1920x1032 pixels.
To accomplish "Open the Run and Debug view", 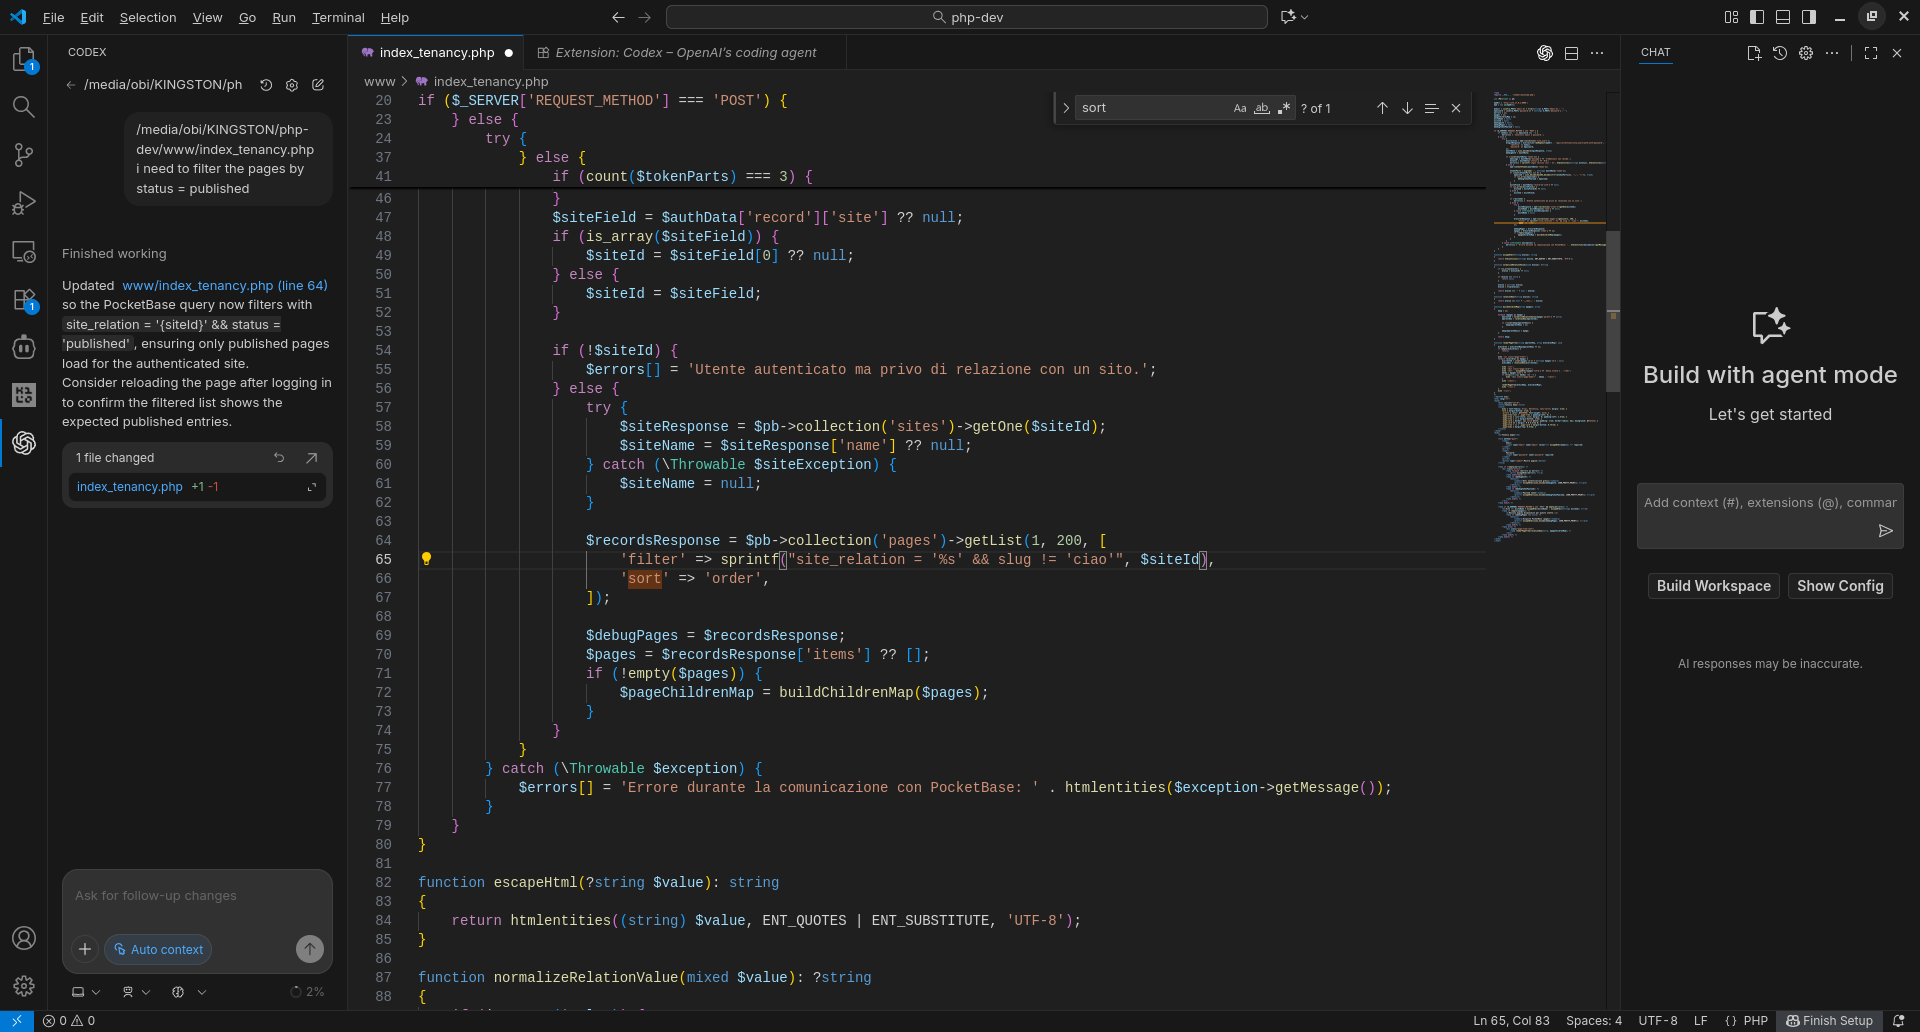I will coord(23,203).
